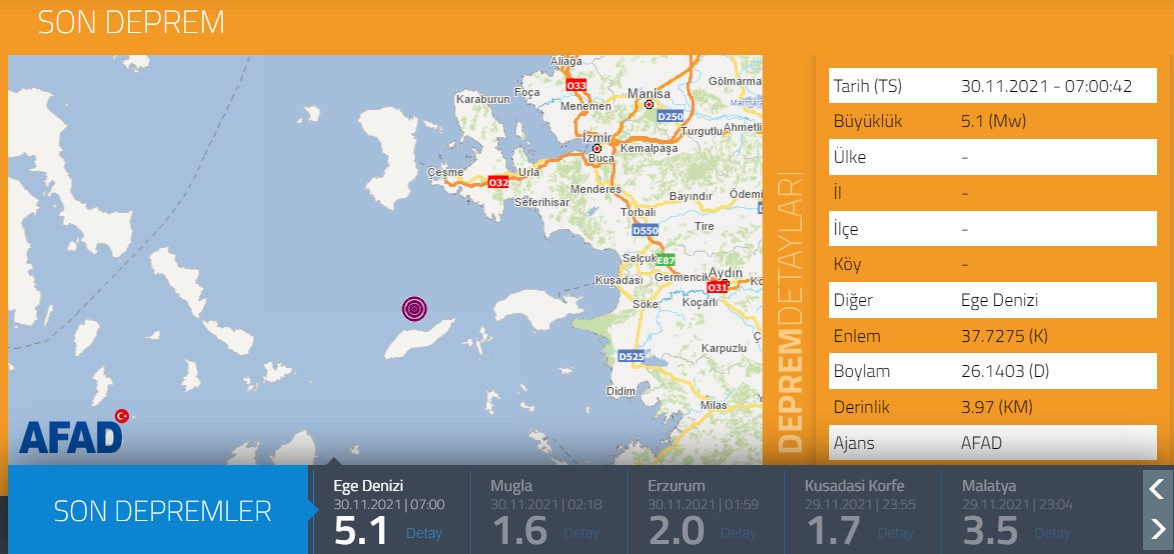Click the latitude value 37.7275 (K)

point(1004,336)
